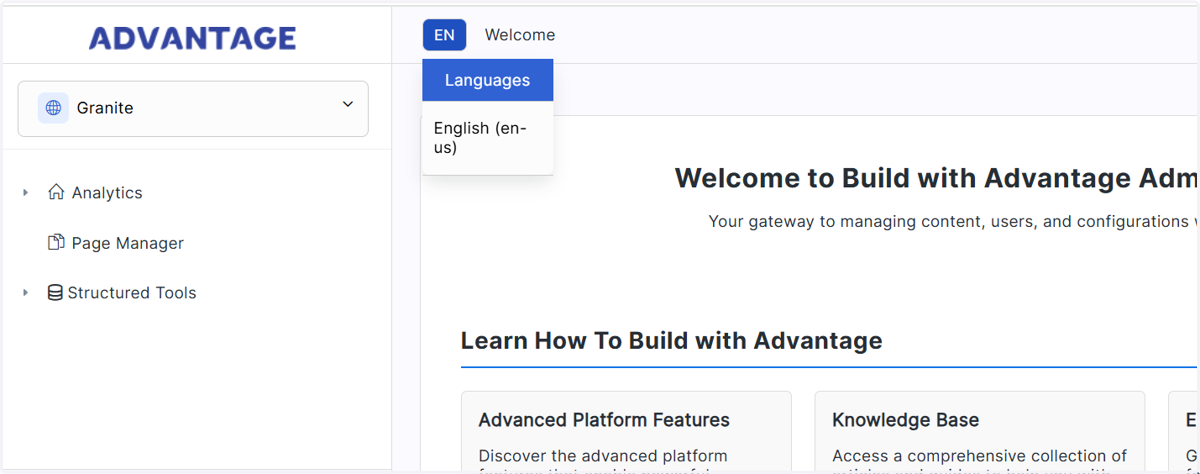1200x474 pixels.
Task: Click 'Access a comprehensive collection of' text
Action: [980, 456]
